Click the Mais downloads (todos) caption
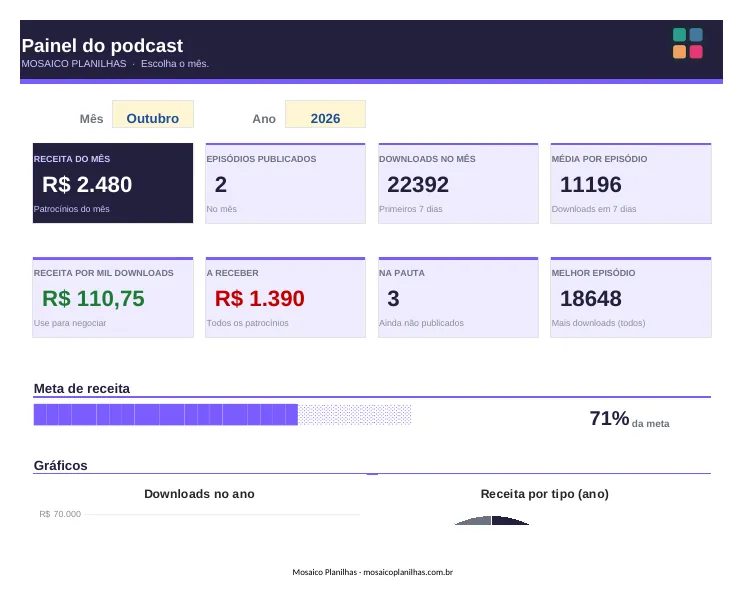Screen dimensions: 743x597 (598, 323)
